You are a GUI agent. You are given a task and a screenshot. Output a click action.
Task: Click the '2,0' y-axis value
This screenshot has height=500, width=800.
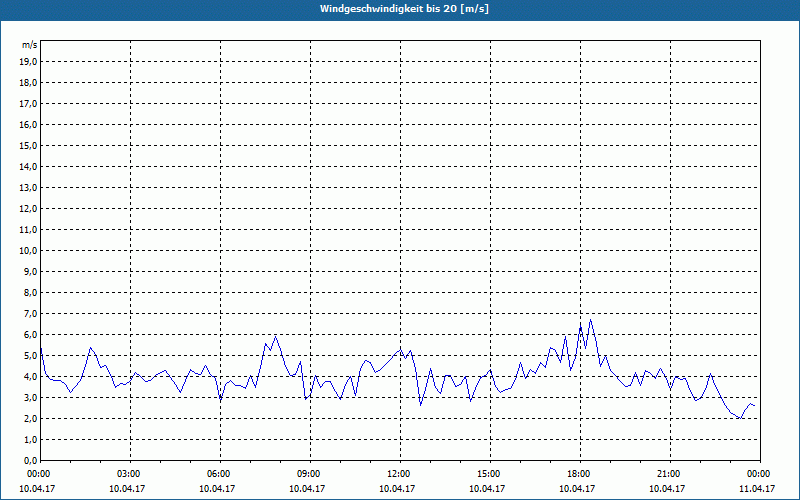pos(31,419)
